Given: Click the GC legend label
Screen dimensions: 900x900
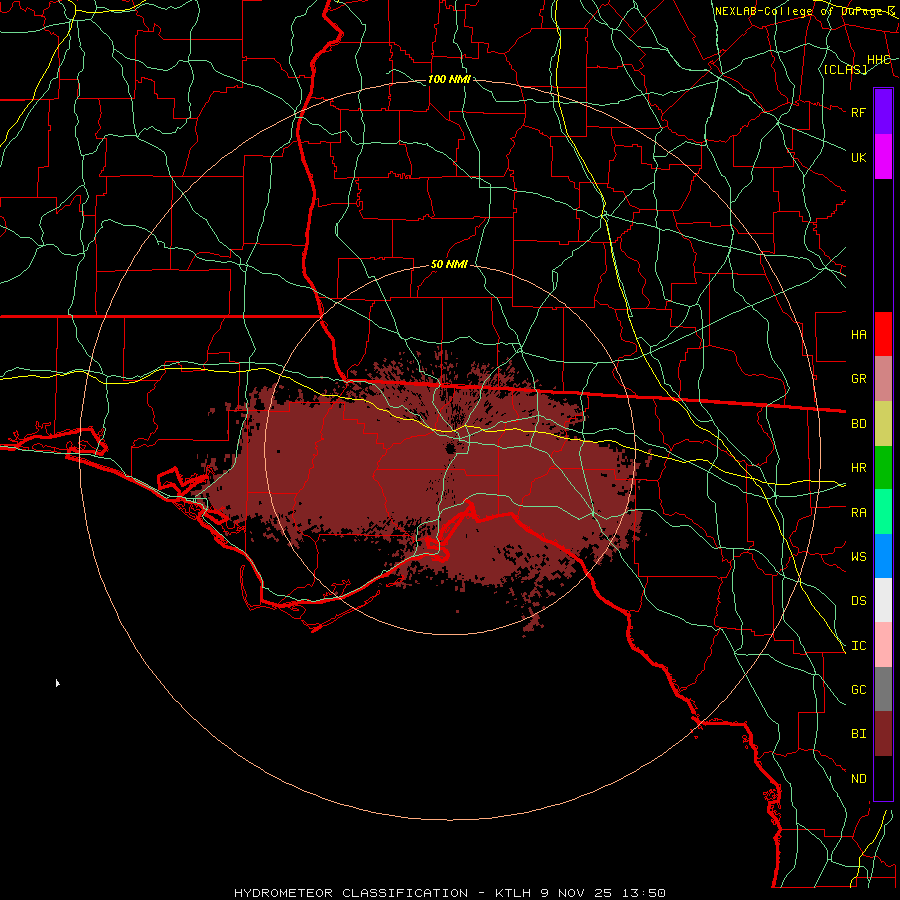Looking at the screenshot, I should [x=858, y=690].
